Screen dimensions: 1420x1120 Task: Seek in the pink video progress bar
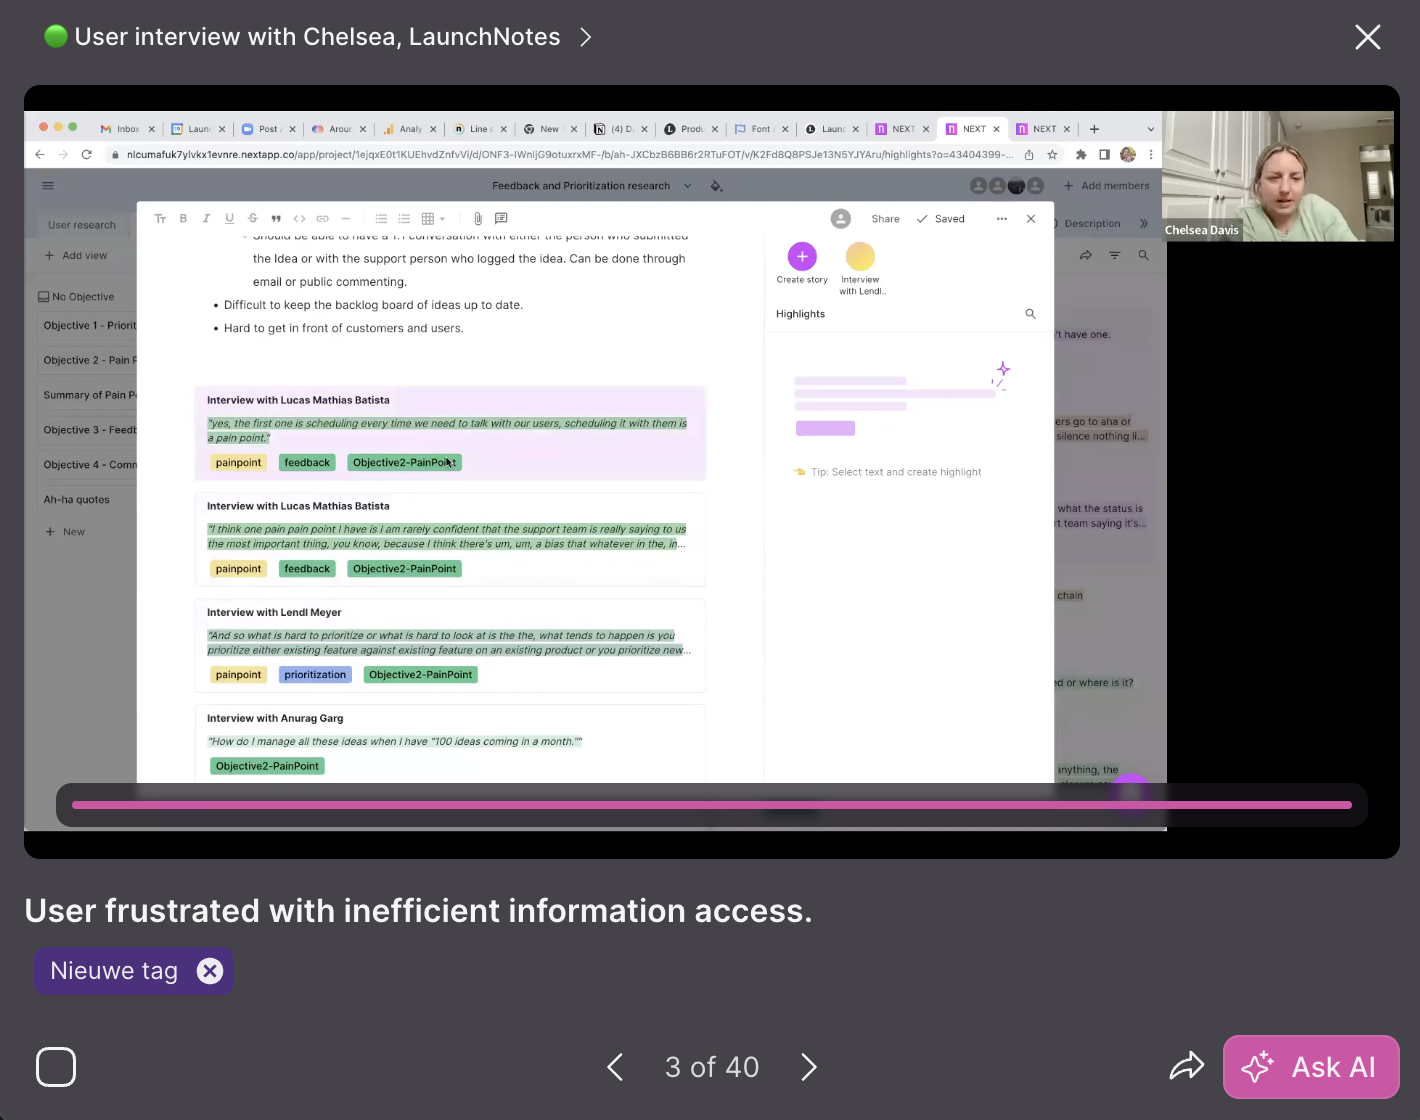pyautogui.click(x=710, y=805)
